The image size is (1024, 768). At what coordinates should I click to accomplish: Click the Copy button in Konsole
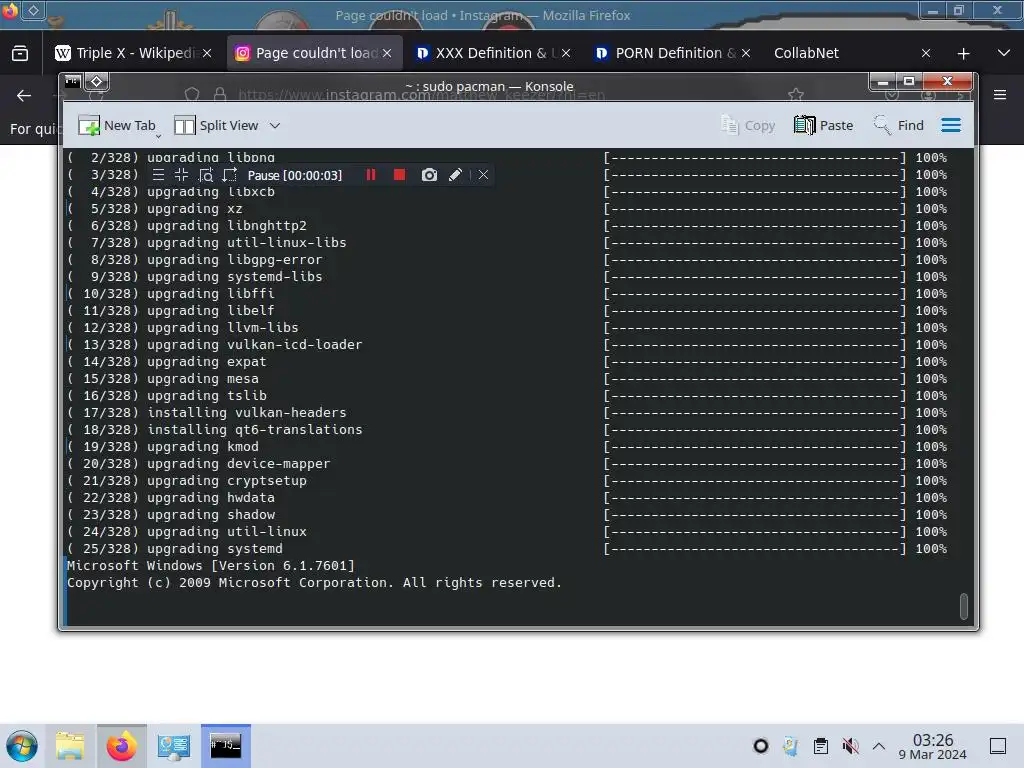pos(748,125)
